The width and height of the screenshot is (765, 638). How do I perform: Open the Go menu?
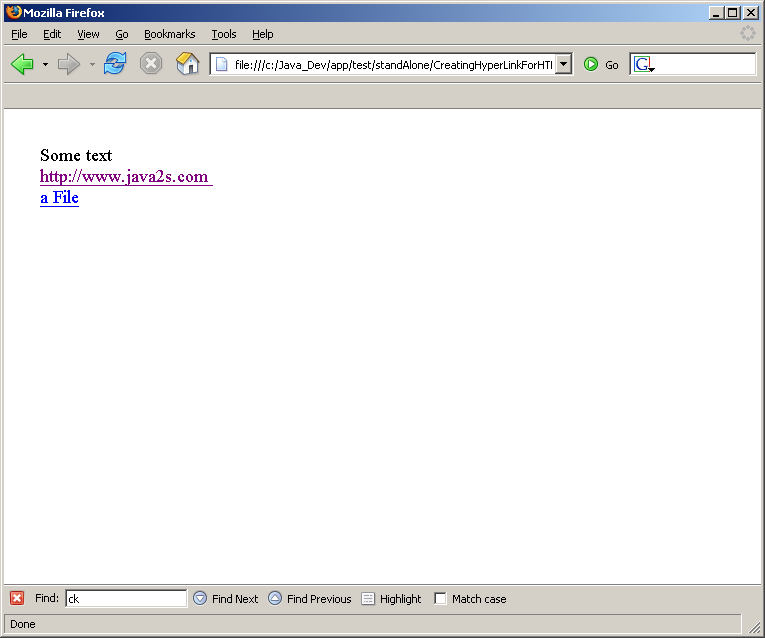(122, 34)
